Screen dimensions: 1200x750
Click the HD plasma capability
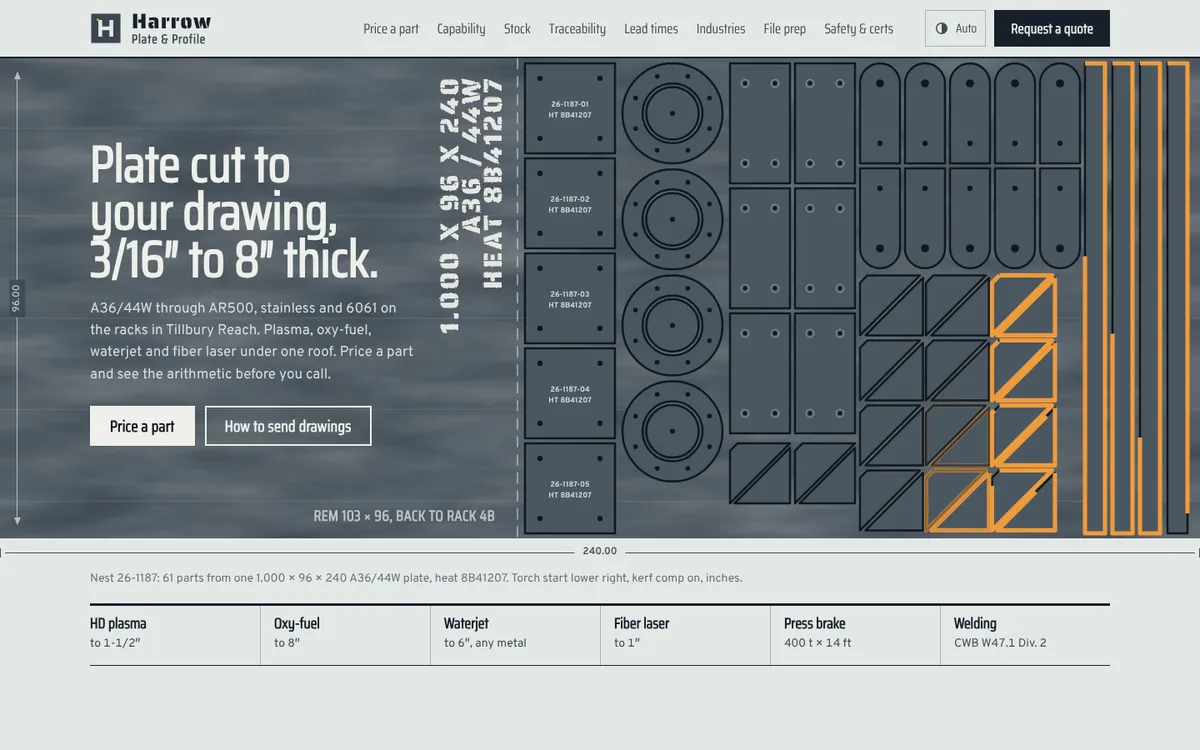pyautogui.click(x=175, y=635)
